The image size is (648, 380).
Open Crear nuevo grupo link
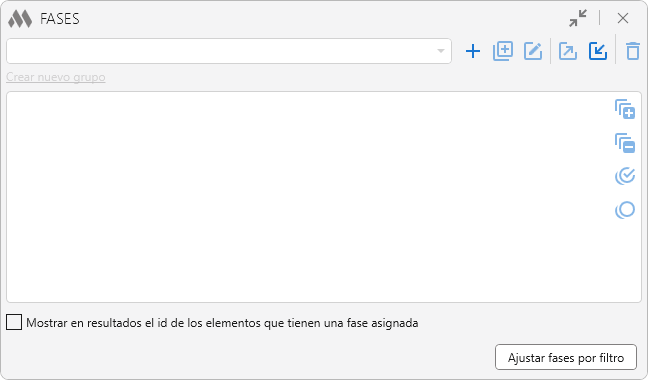click(x=56, y=77)
